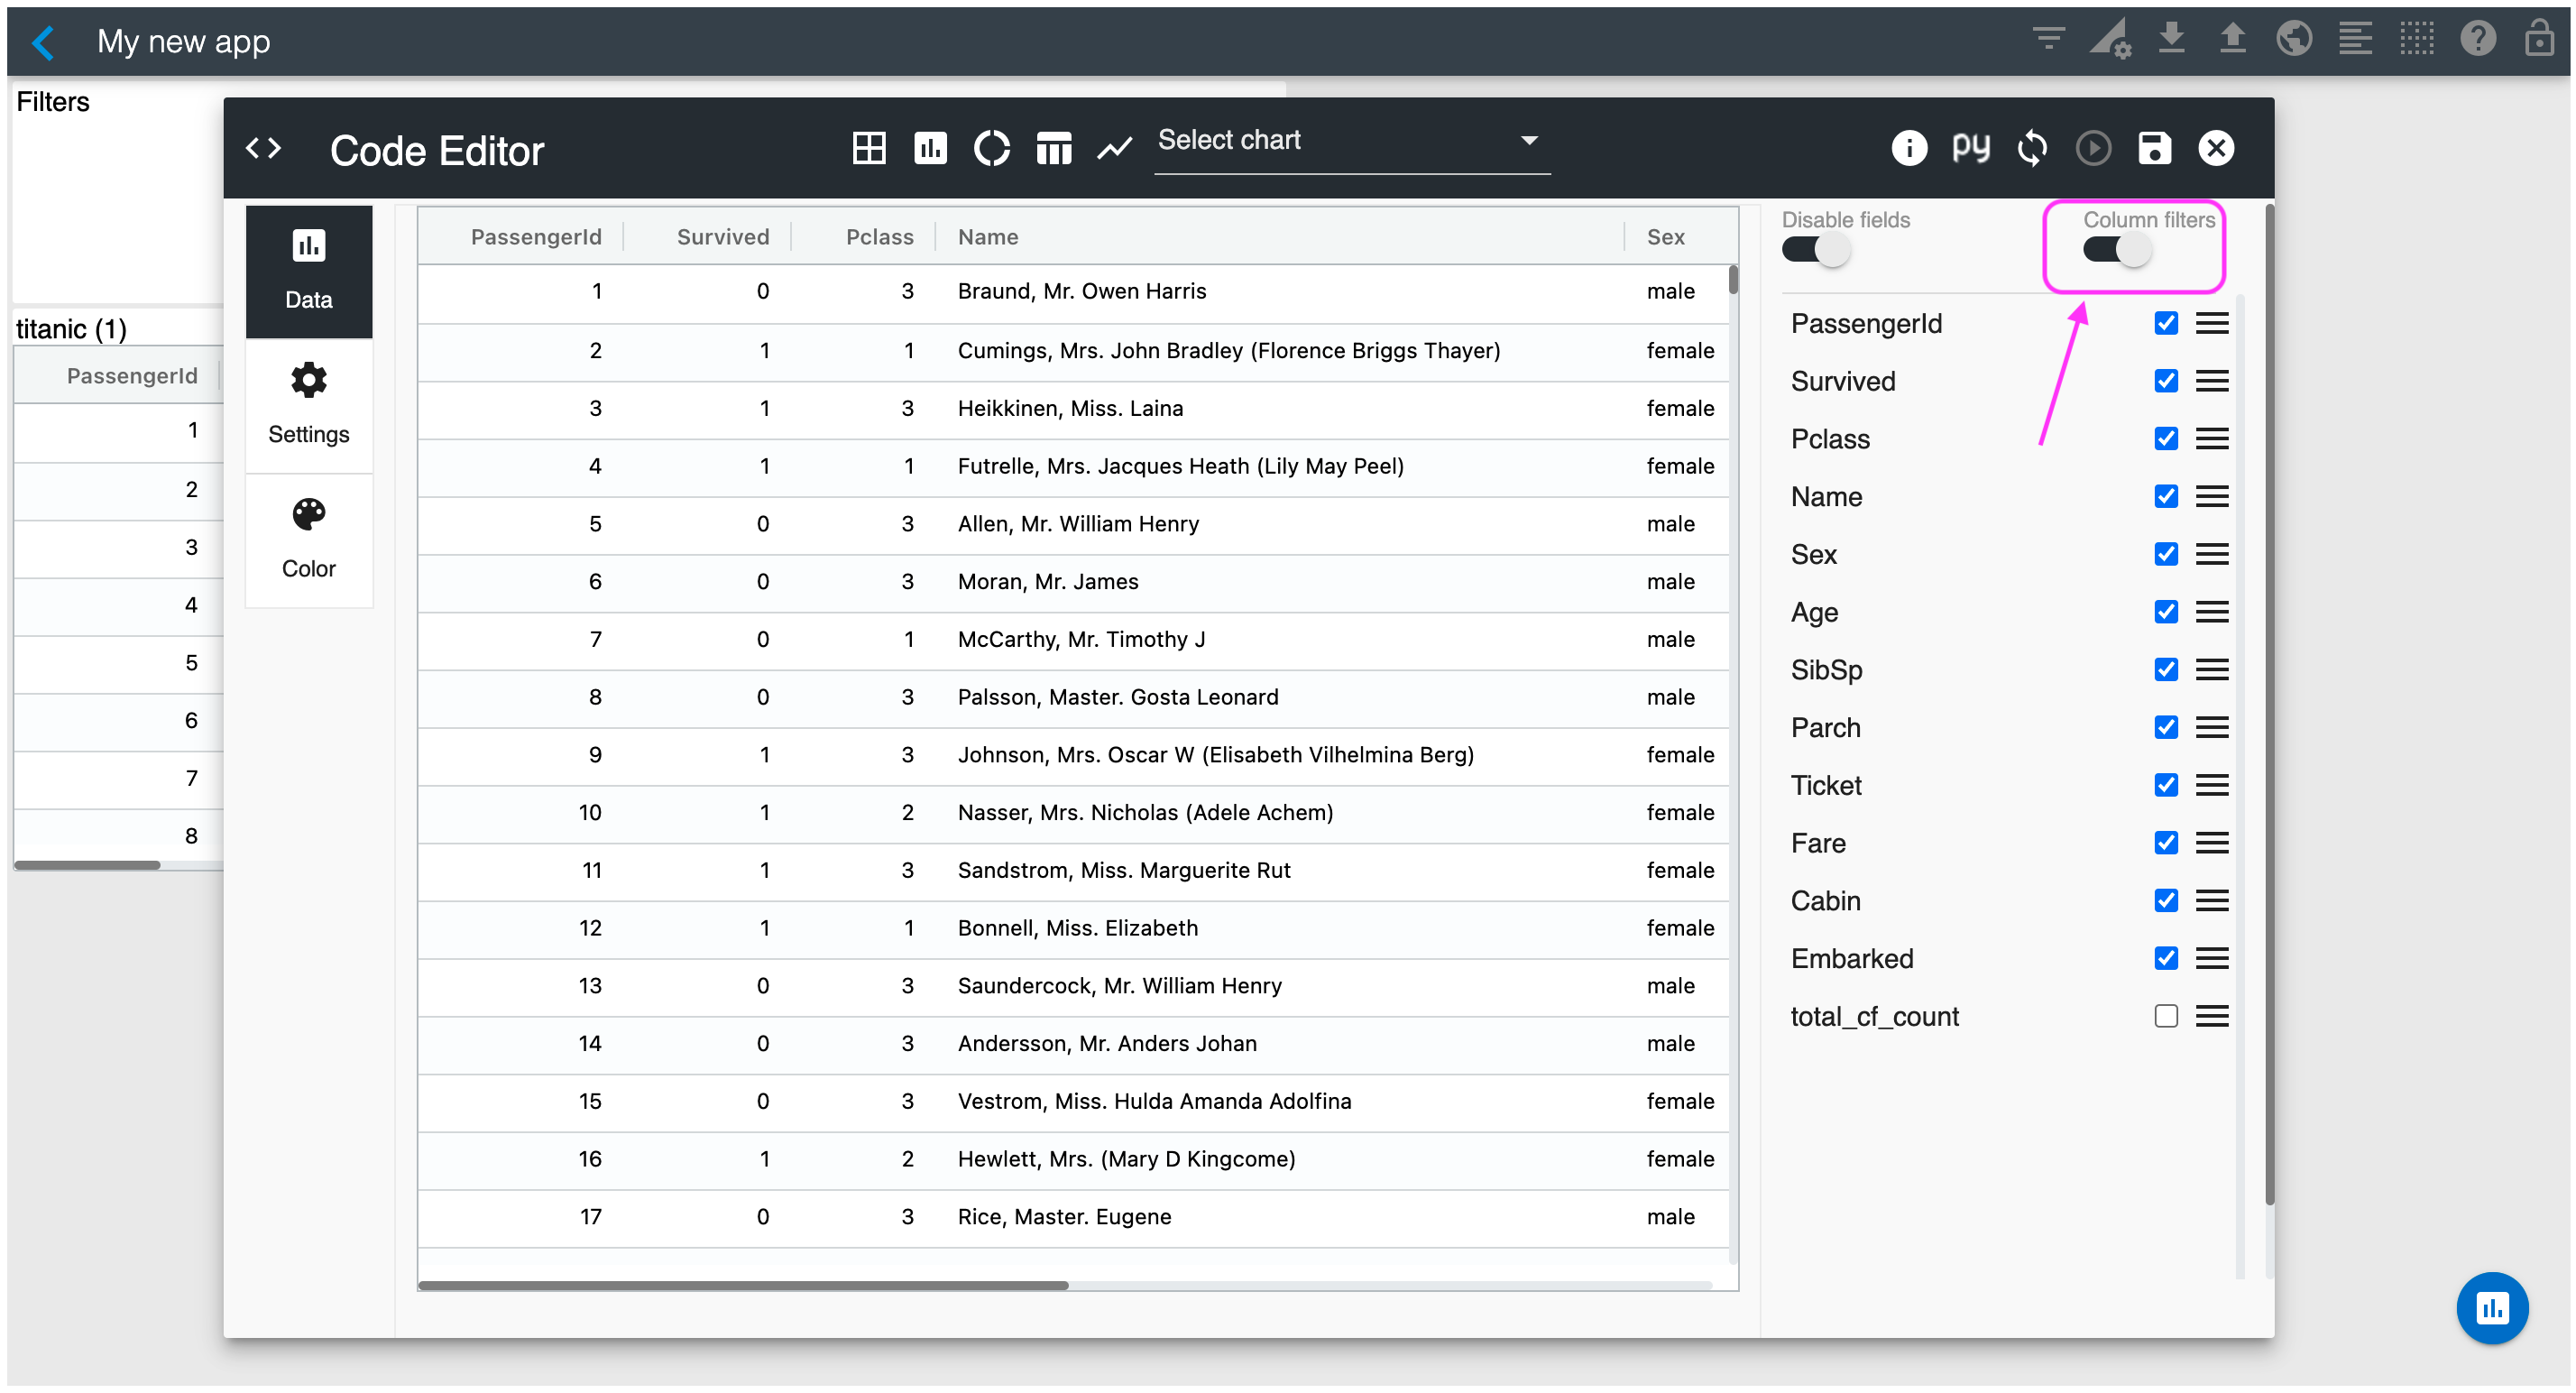Toggle the Disable fields switch

(x=1815, y=250)
